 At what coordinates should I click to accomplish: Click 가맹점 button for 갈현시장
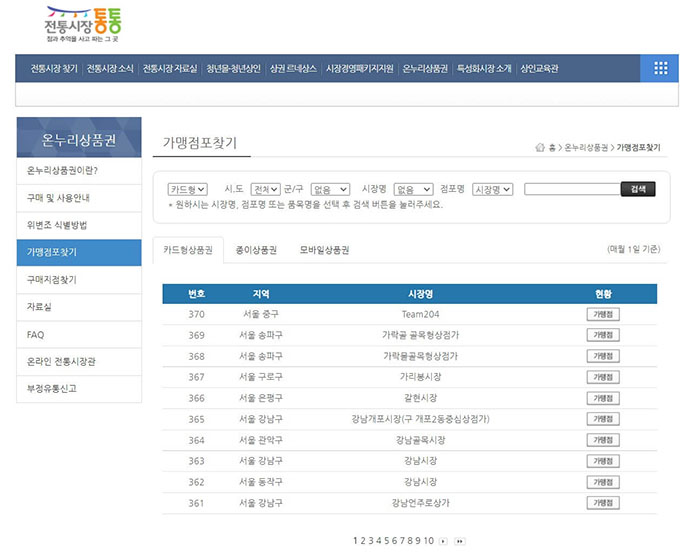pyautogui.click(x=603, y=398)
